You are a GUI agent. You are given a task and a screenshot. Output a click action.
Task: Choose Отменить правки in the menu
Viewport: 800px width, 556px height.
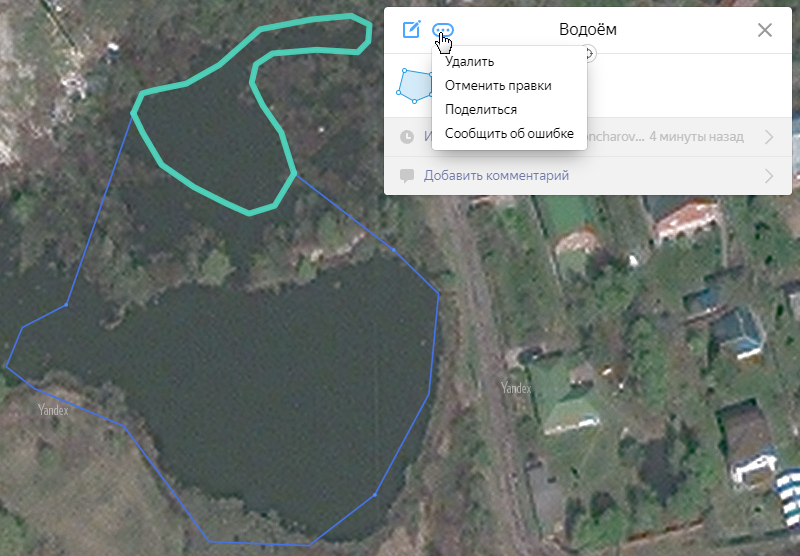click(x=498, y=86)
